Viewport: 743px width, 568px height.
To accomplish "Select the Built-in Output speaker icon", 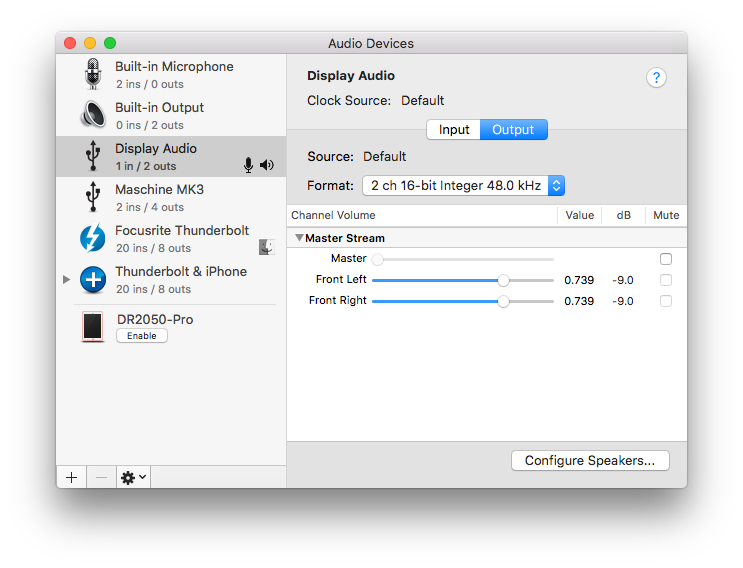I will (x=93, y=115).
